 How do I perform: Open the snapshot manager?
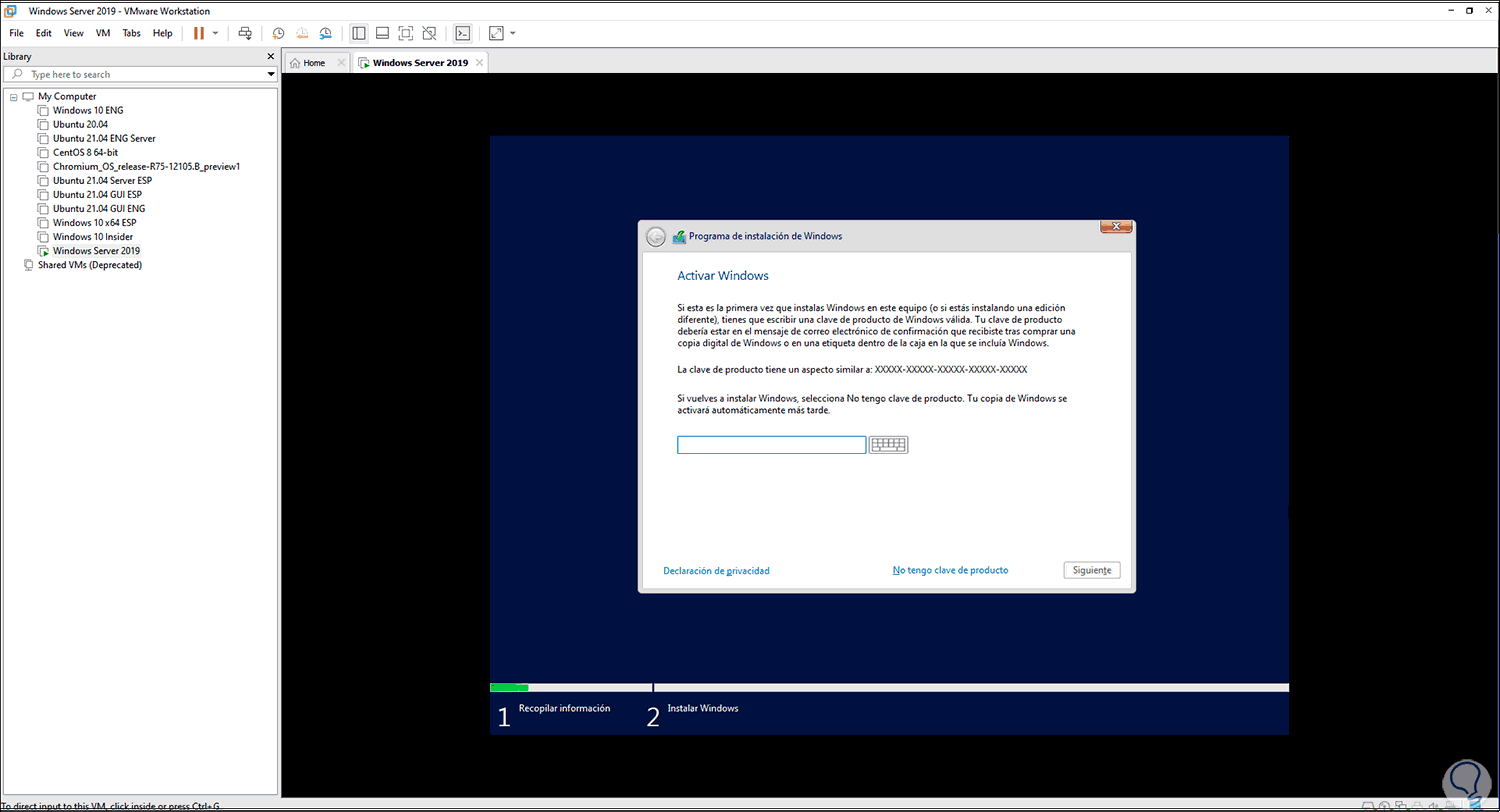(325, 33)
